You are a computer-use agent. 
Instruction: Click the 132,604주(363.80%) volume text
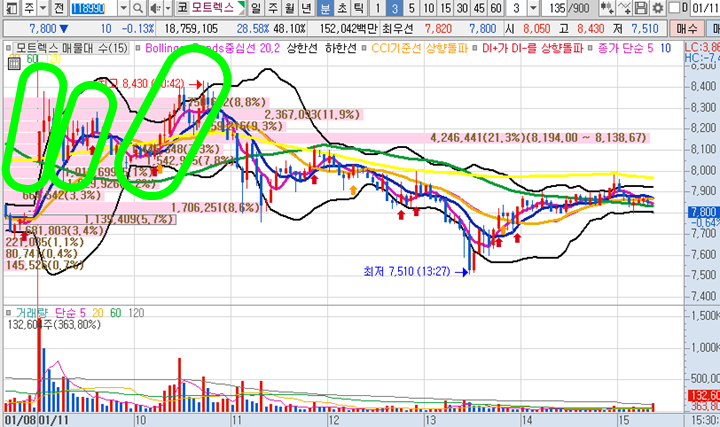click(x=54, y=325)
